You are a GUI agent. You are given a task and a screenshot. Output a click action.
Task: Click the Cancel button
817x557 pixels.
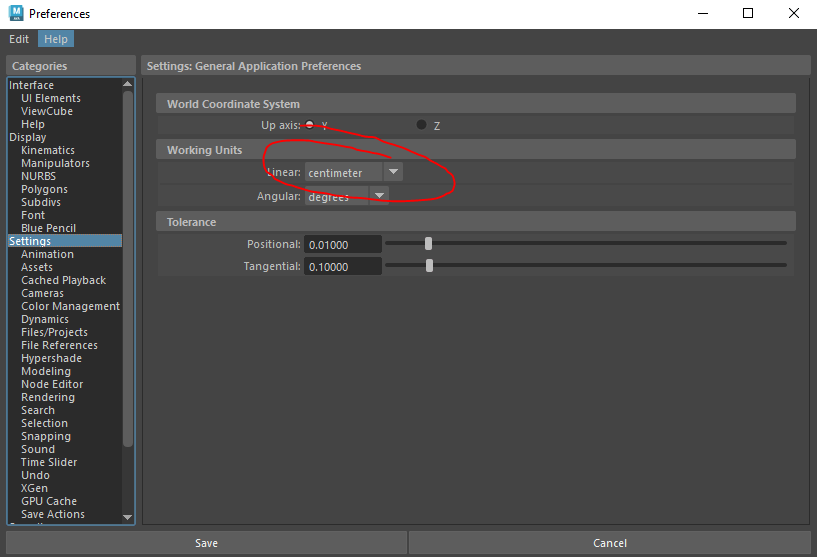point(610,543)
